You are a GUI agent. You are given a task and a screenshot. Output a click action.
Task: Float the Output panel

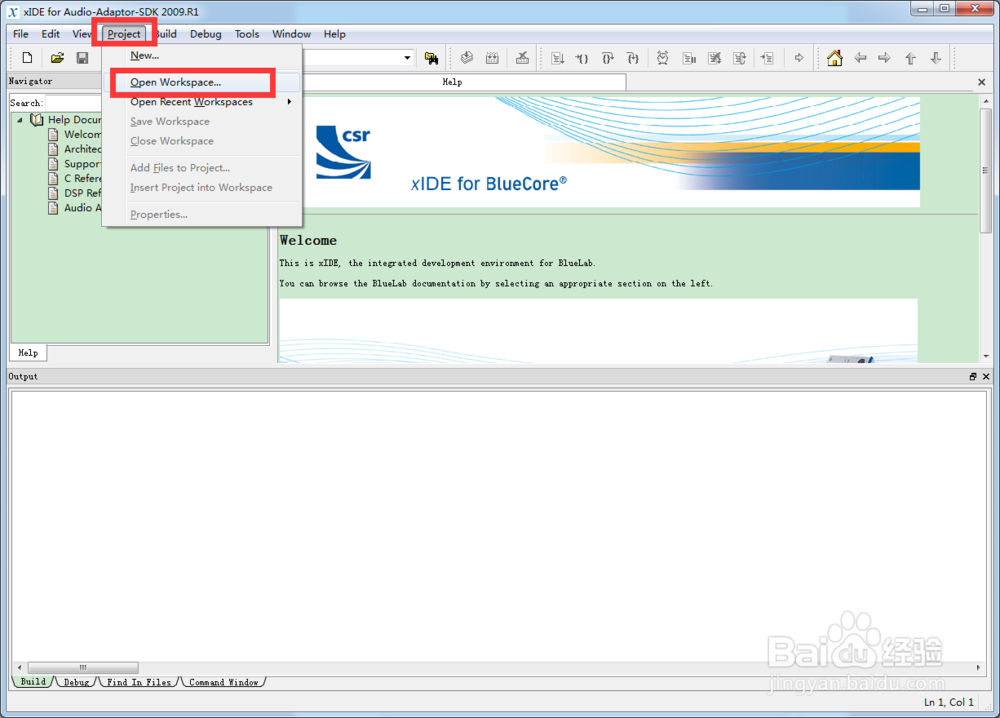(x=973, y=377)
